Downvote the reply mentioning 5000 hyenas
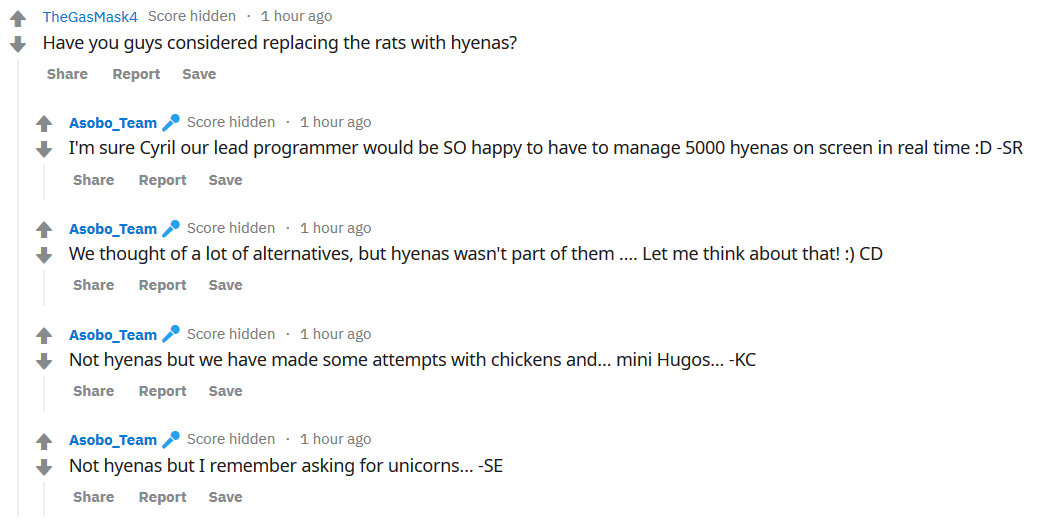The height and width of the screenshot is (532, 1039). tap(43, 150)
